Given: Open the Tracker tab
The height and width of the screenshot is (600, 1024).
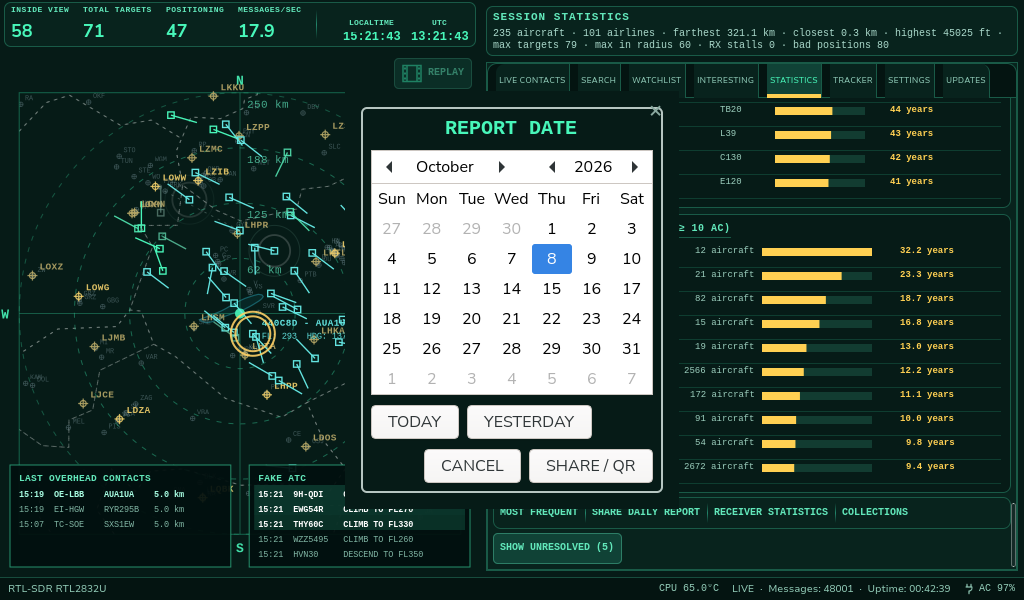Looking at the screenshot, I should (x=852, y=80).
